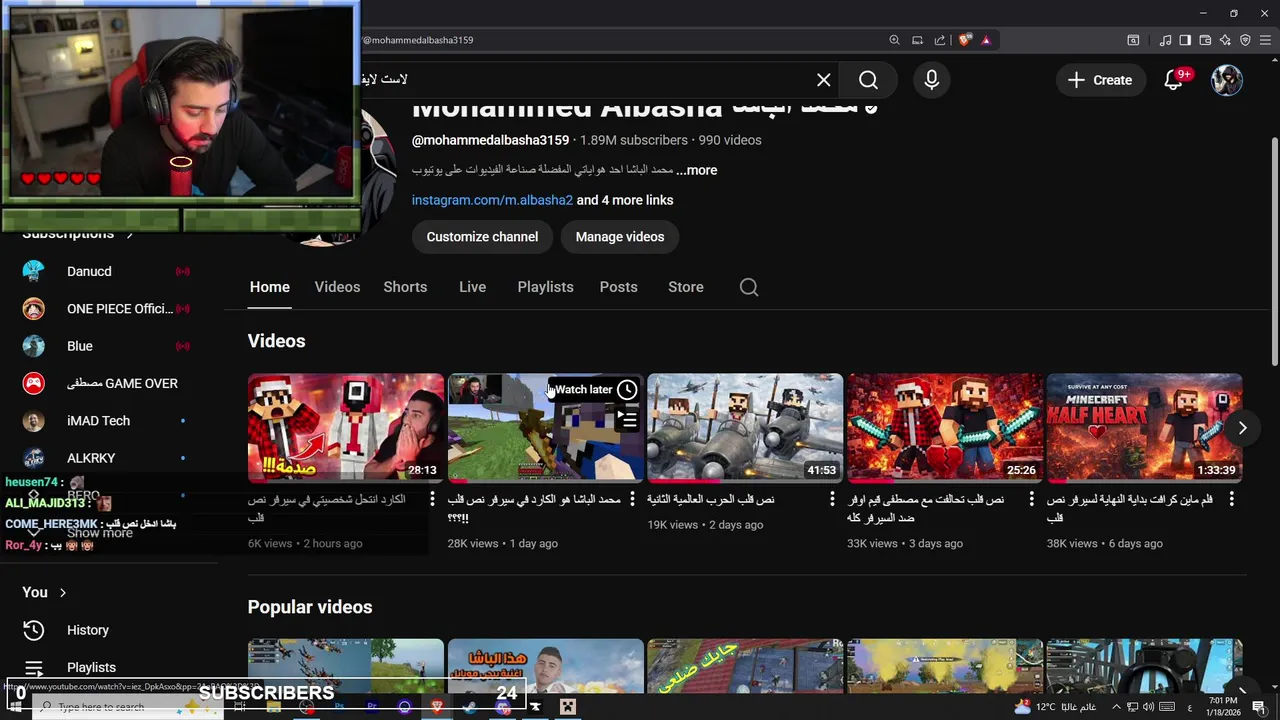Viewport: 1280px width, 720px height.
Task: Open options menu for the 6K views video
Action: point(432,499)
